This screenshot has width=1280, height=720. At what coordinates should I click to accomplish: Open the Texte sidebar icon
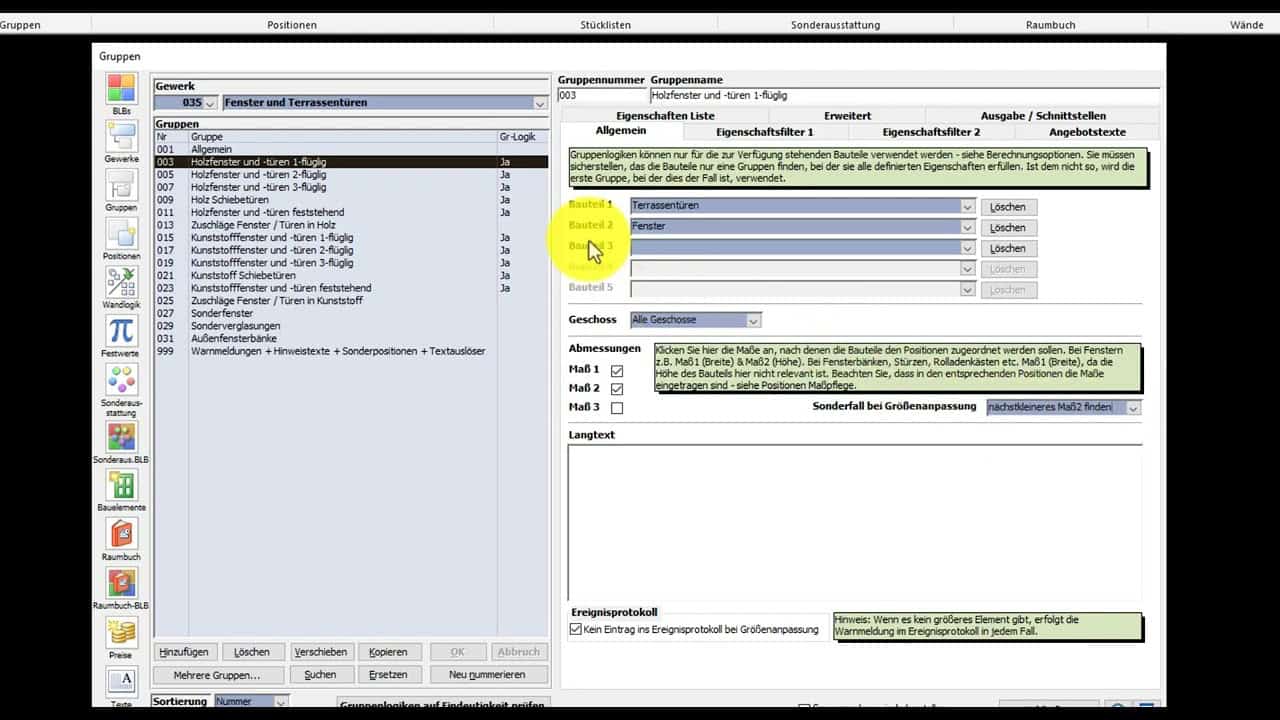pos(121,681)
